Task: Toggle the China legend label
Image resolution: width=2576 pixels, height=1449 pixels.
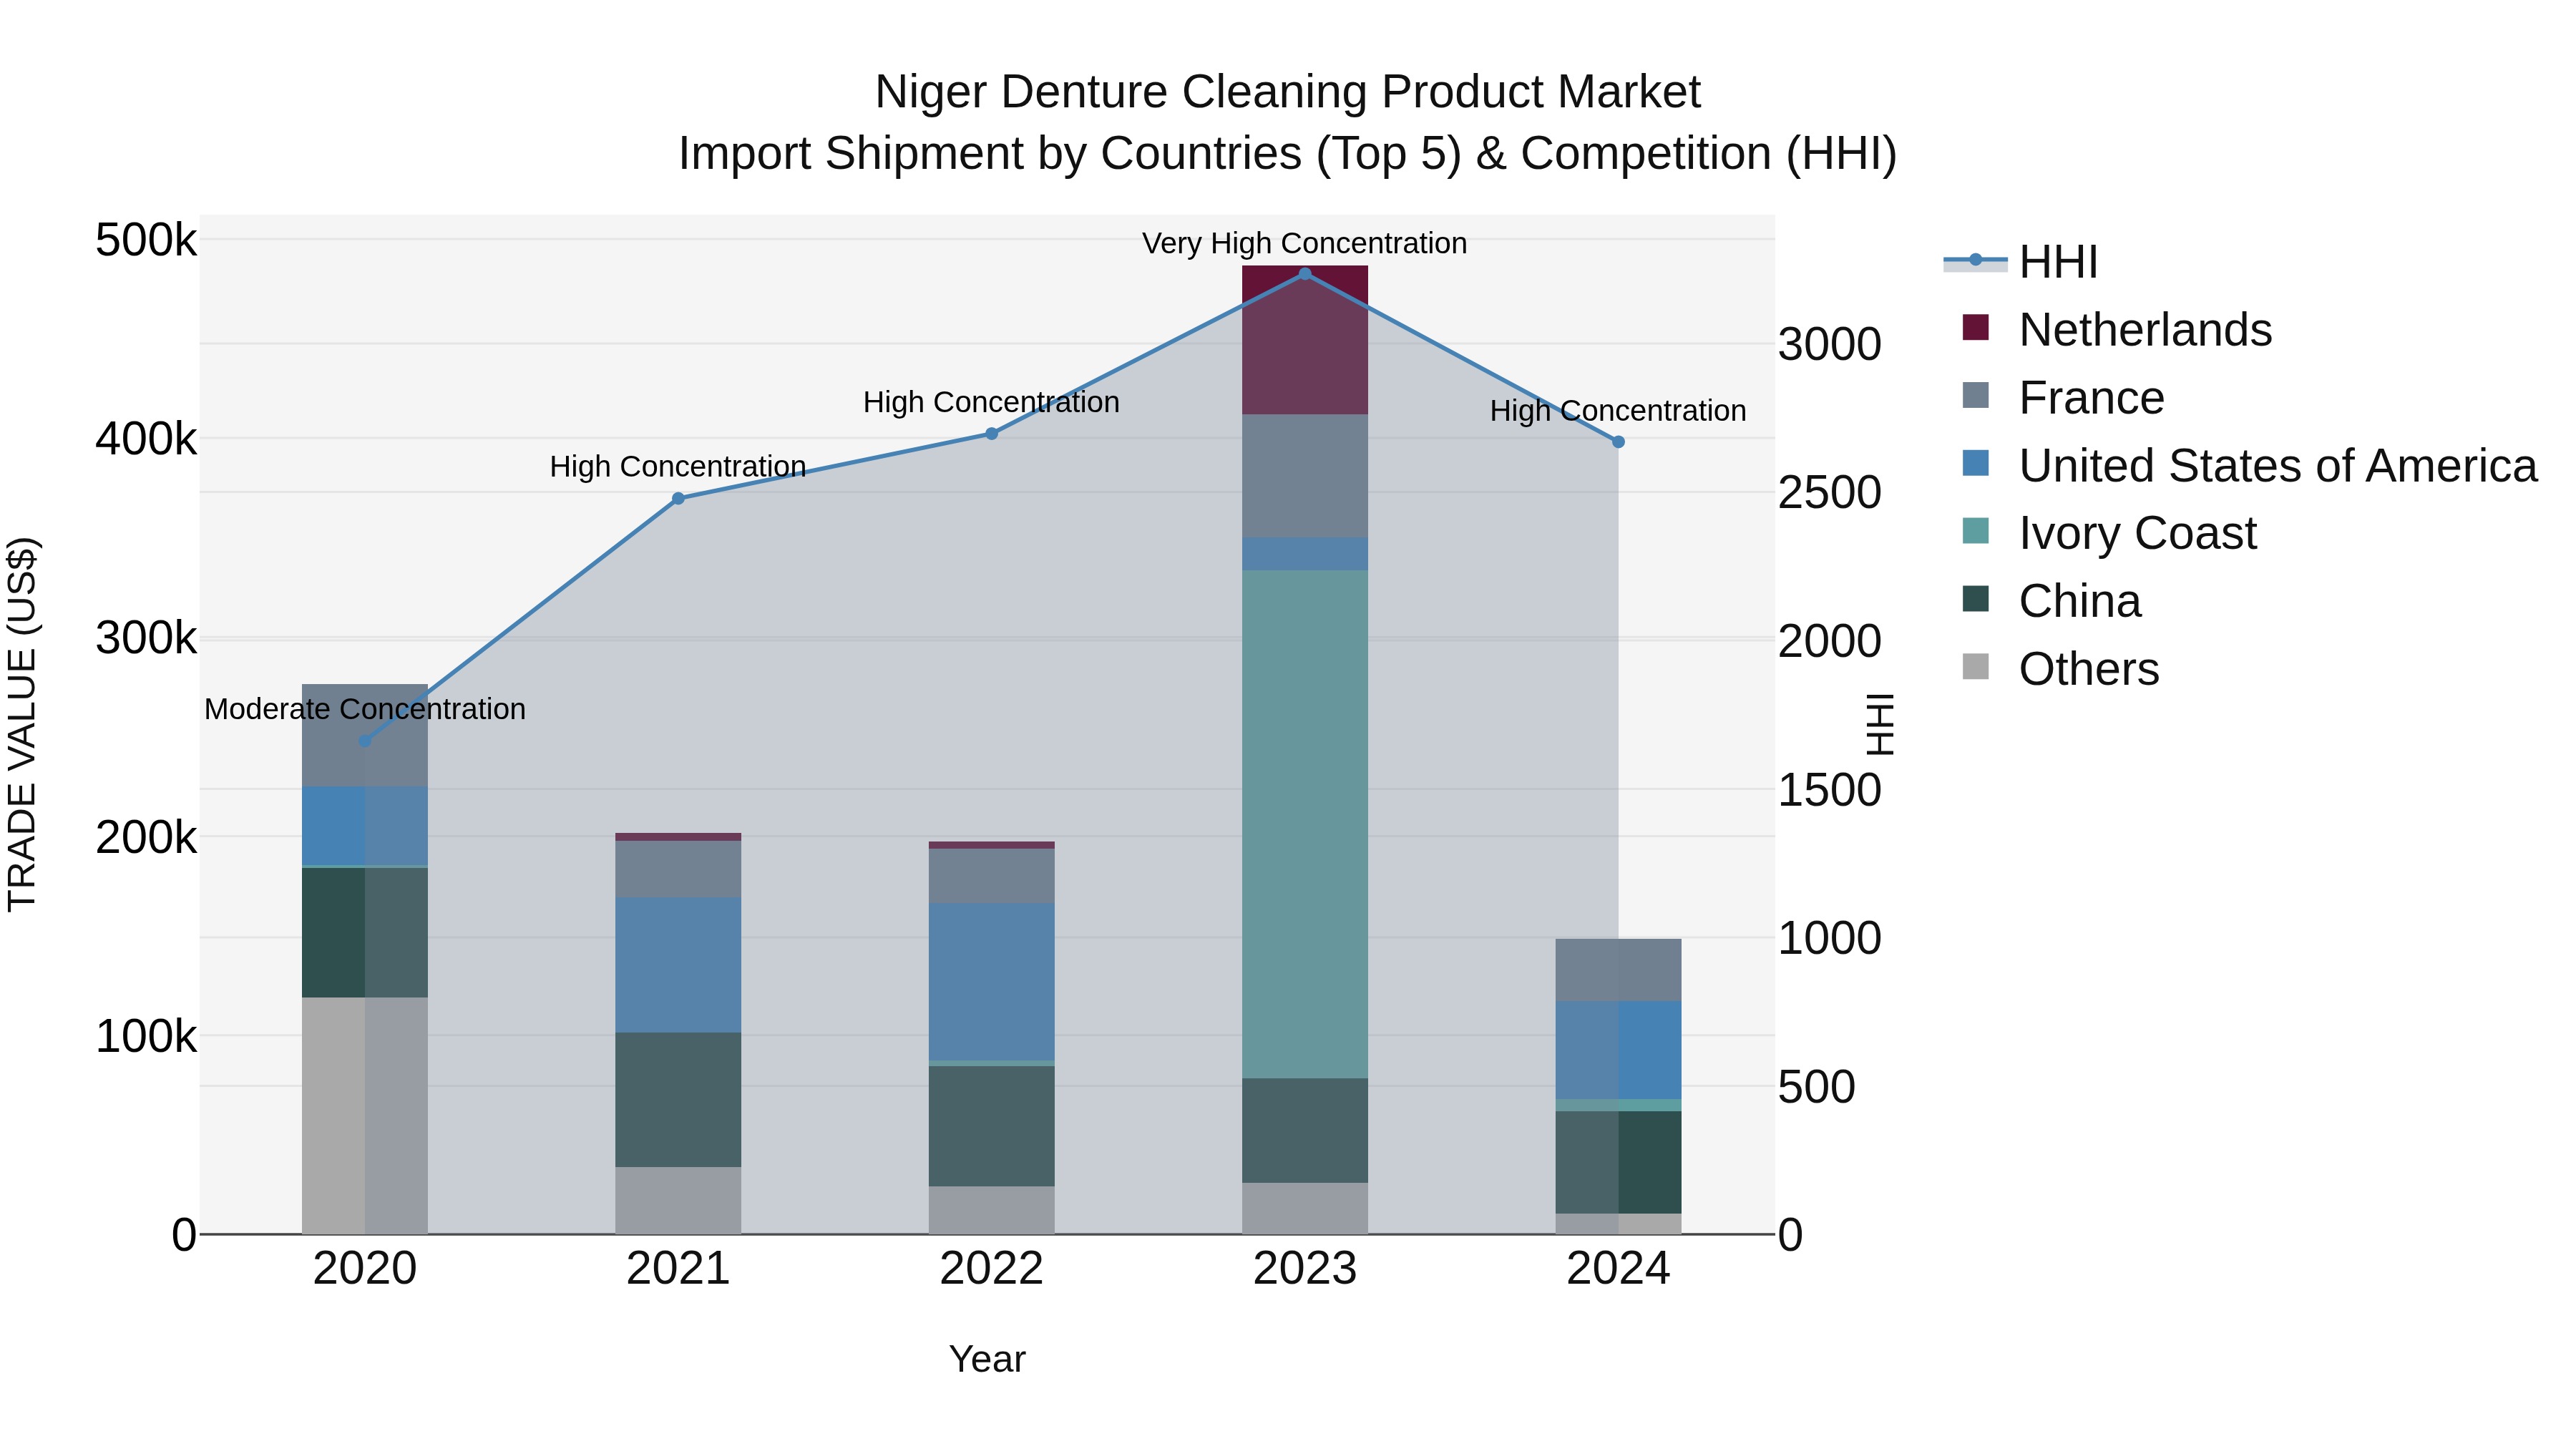Action: [2079, 601]
